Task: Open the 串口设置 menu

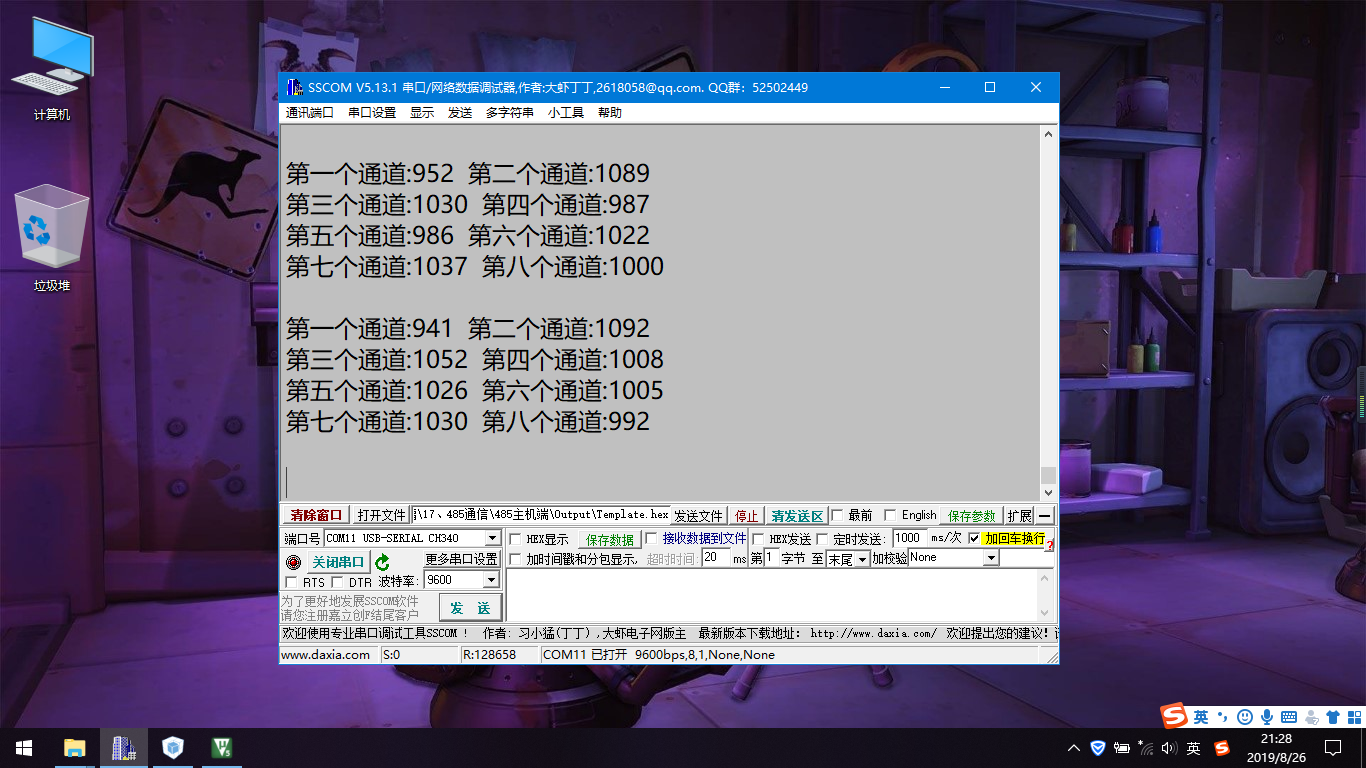Action: [370, 112]
